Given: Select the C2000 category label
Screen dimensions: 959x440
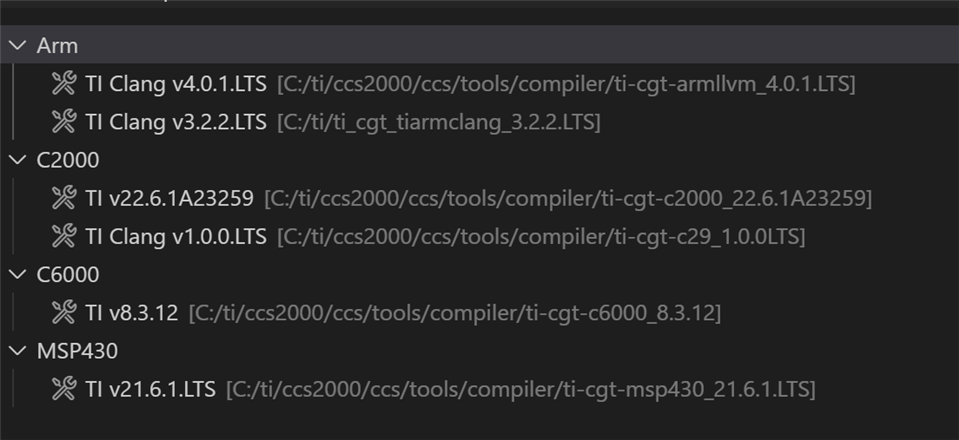Looking at the screenshot, I should pos(67,160).
